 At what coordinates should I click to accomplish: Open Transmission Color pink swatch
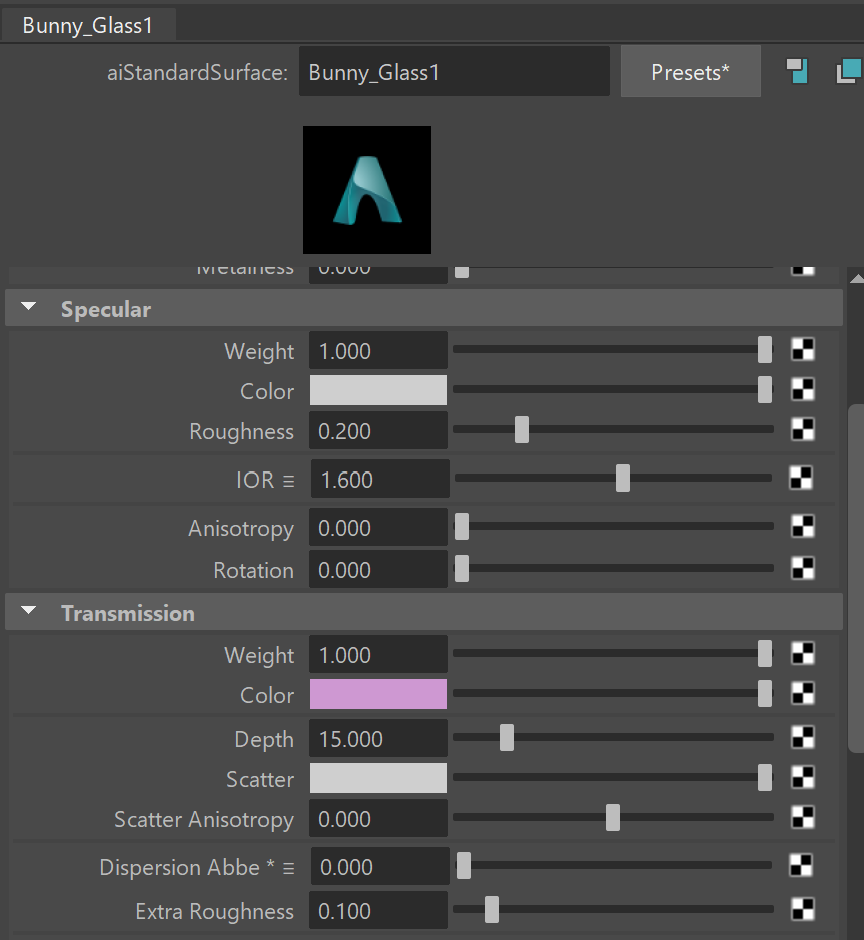[x=378, y=695]
